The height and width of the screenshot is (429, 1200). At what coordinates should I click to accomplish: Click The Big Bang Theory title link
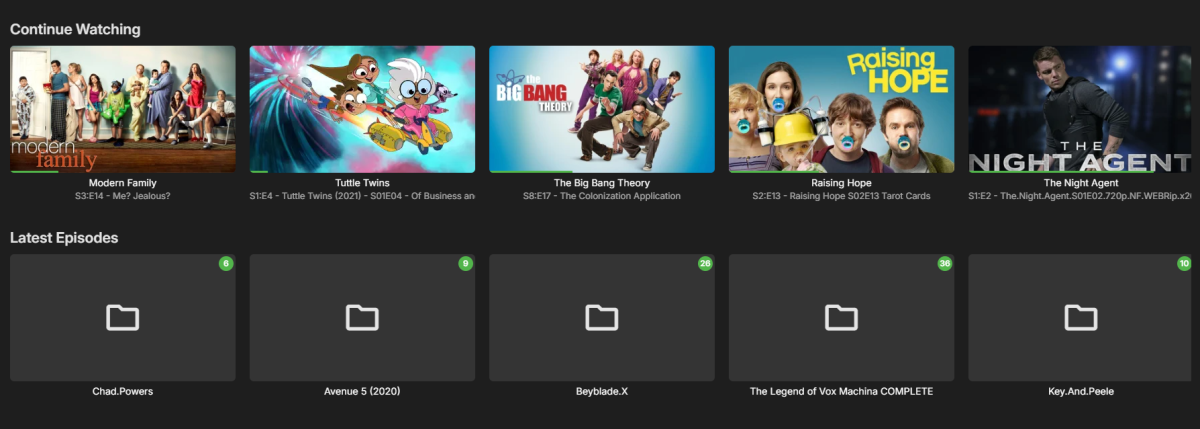point(602,183)
